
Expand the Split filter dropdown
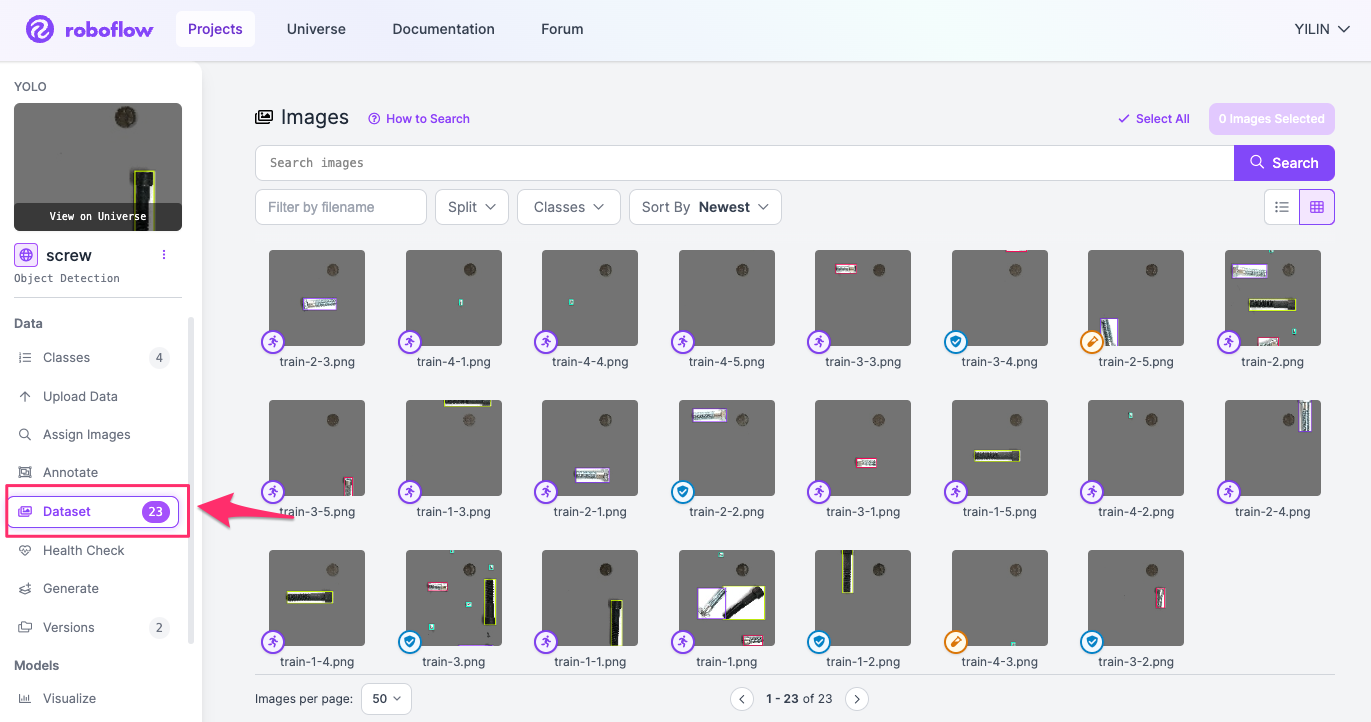(x=472, y=207)
